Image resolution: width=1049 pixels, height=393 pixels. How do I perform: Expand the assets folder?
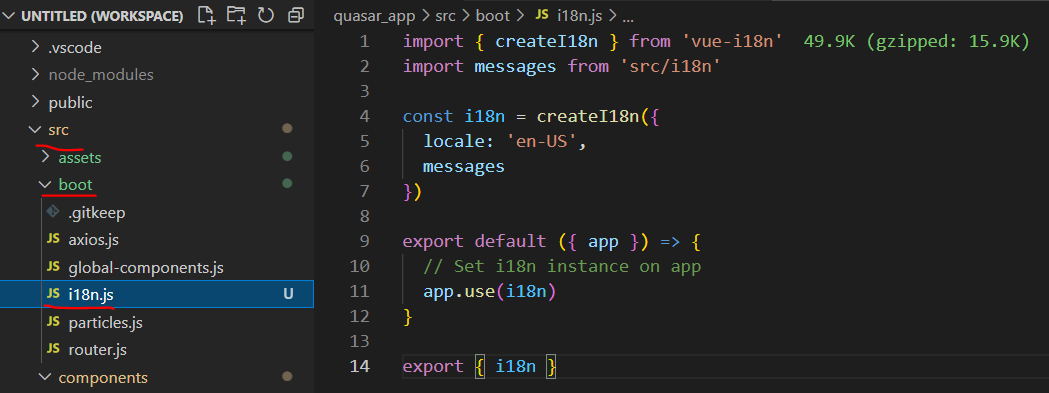45,157
